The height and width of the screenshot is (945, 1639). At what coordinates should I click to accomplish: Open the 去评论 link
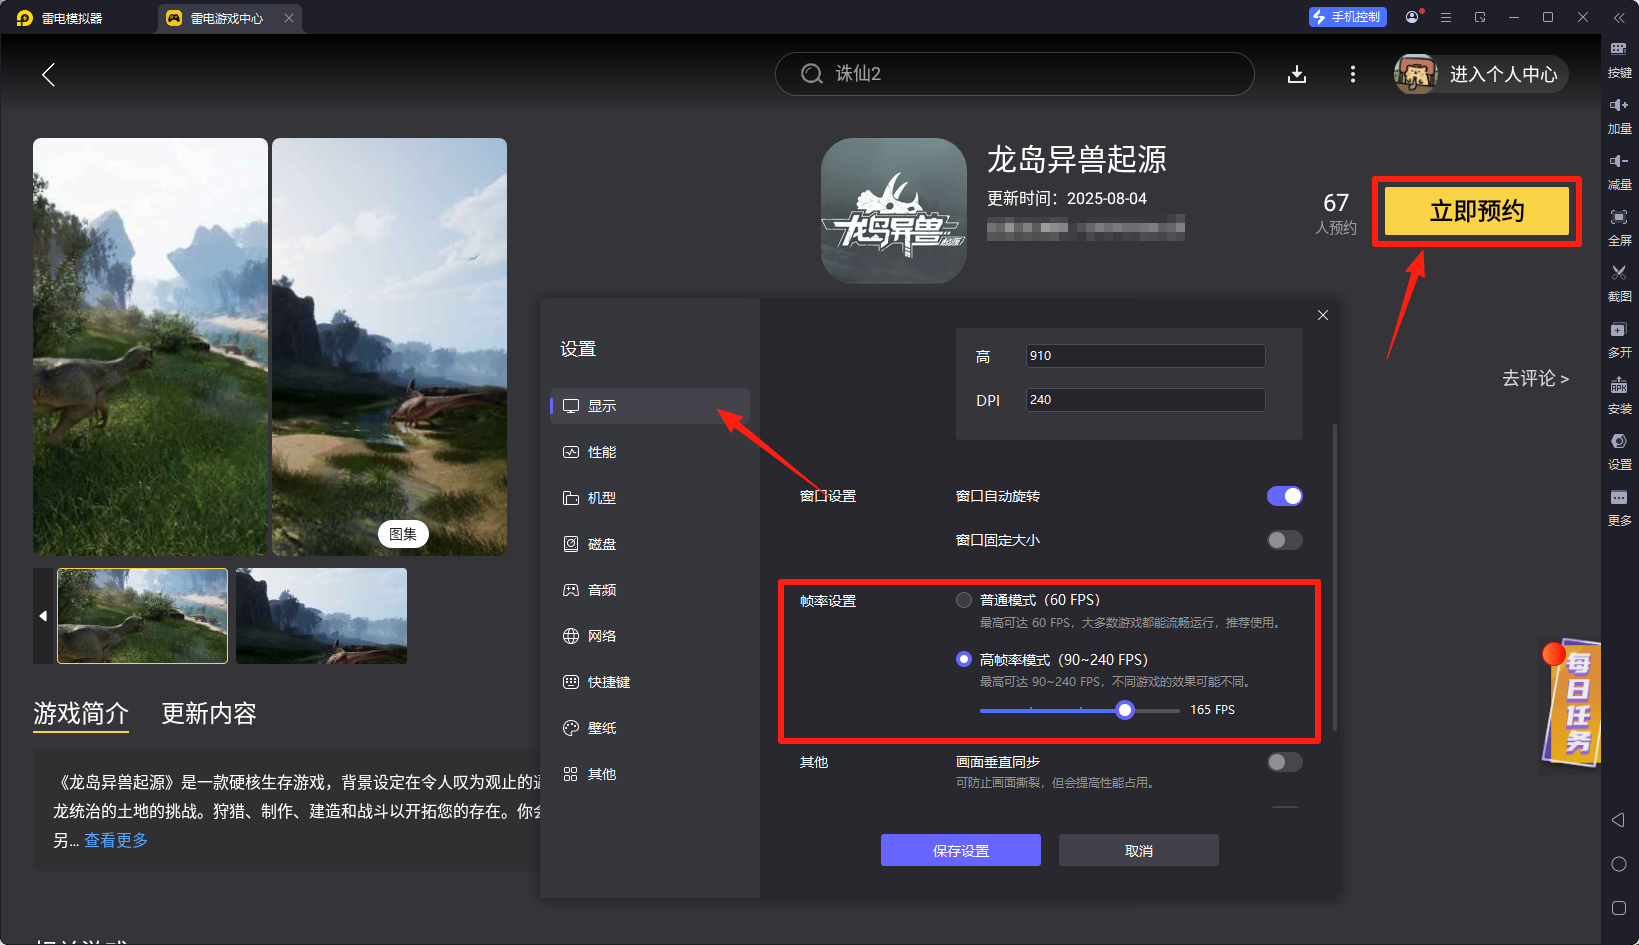pyautogui.click(x=1535, y=378)
